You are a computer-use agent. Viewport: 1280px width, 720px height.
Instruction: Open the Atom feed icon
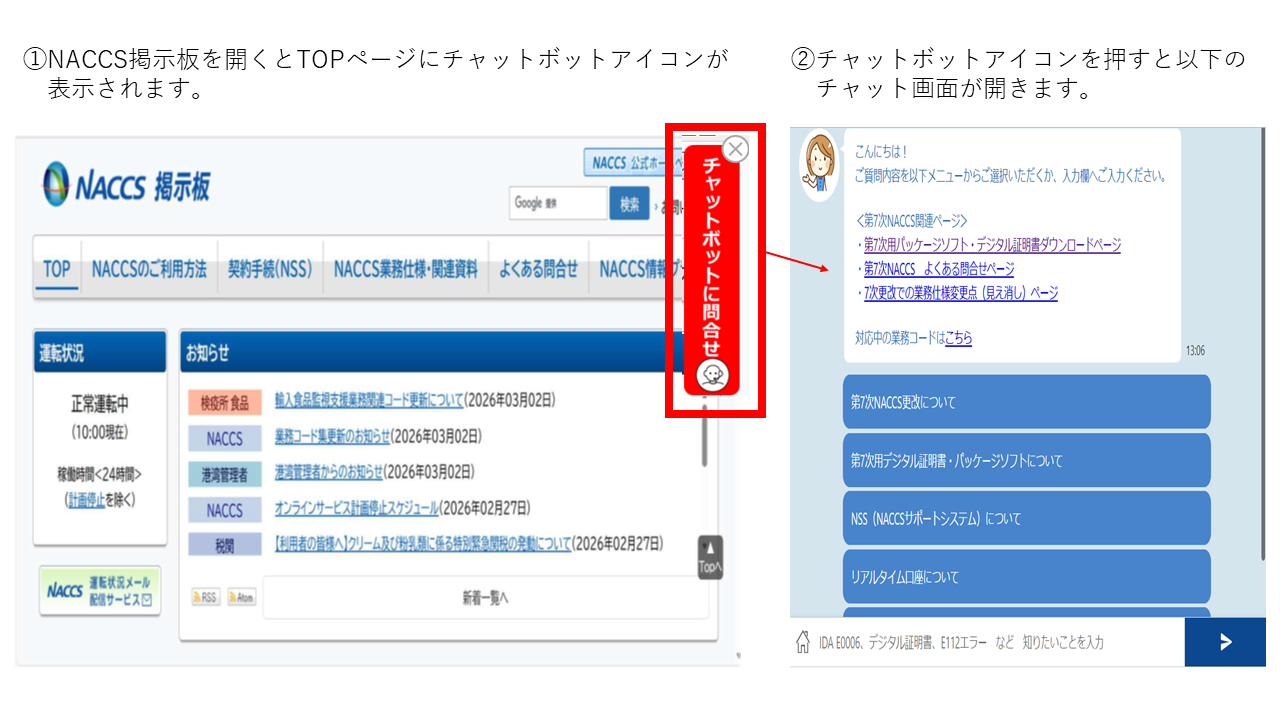click(x=241, y=597)
